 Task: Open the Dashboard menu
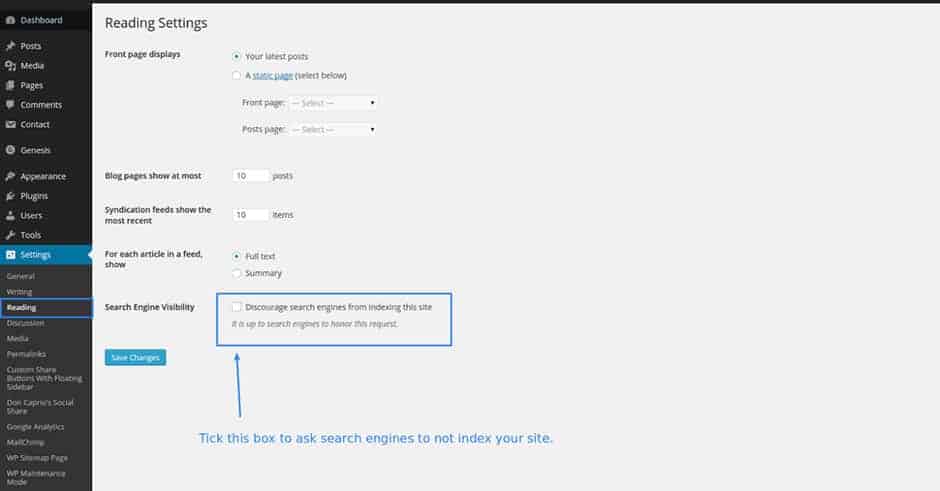click(x=46, y=20)
